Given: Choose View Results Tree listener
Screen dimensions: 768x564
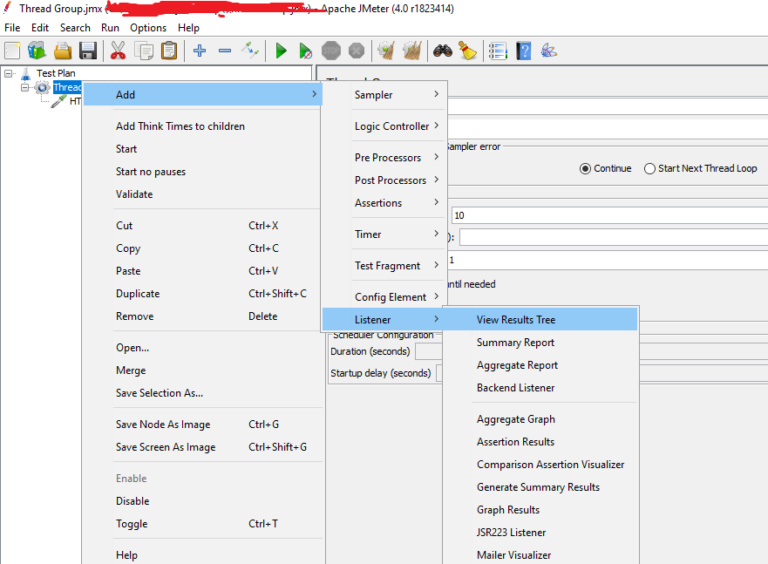Looking at the screenshot, I should 541,320.
